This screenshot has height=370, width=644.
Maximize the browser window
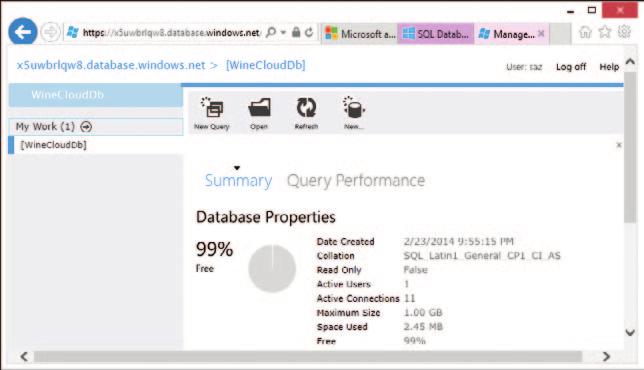coord(592,10)
